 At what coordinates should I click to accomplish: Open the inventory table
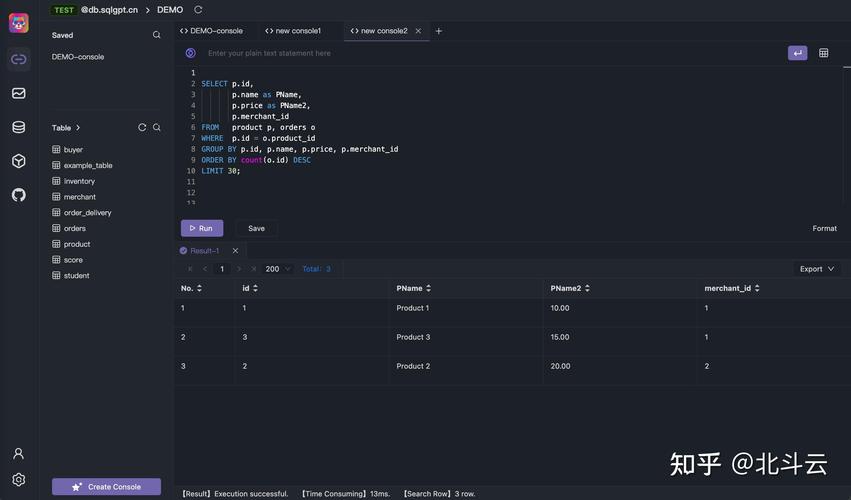(73, 181)
